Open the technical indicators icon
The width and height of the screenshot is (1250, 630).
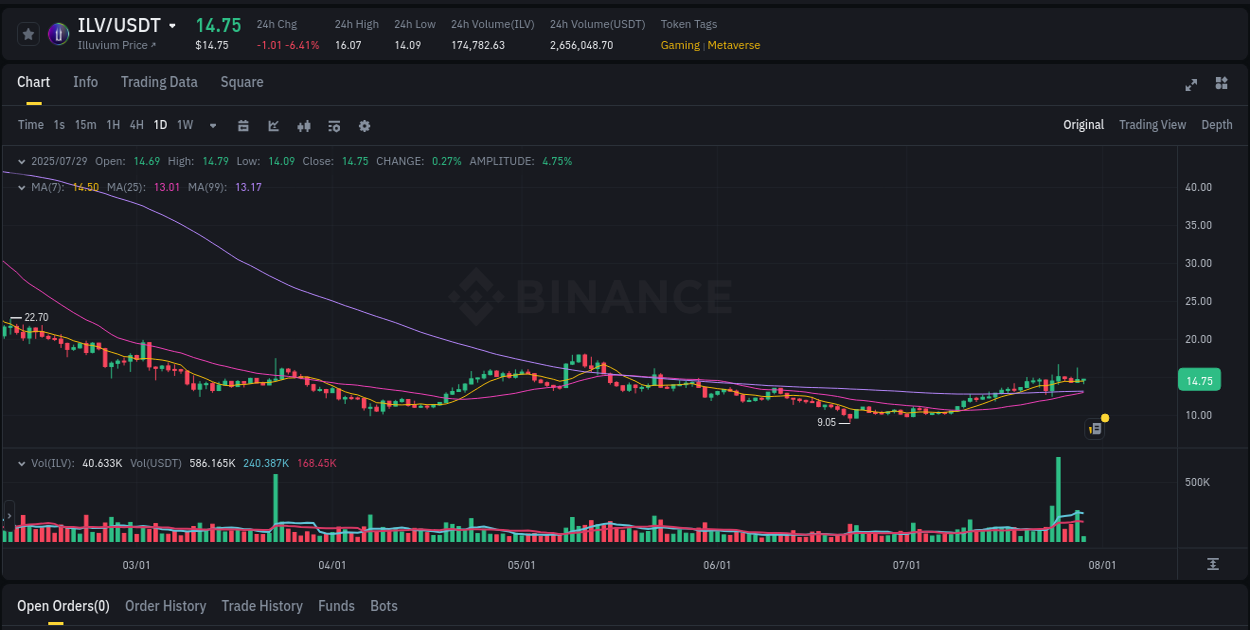point(333,126)
